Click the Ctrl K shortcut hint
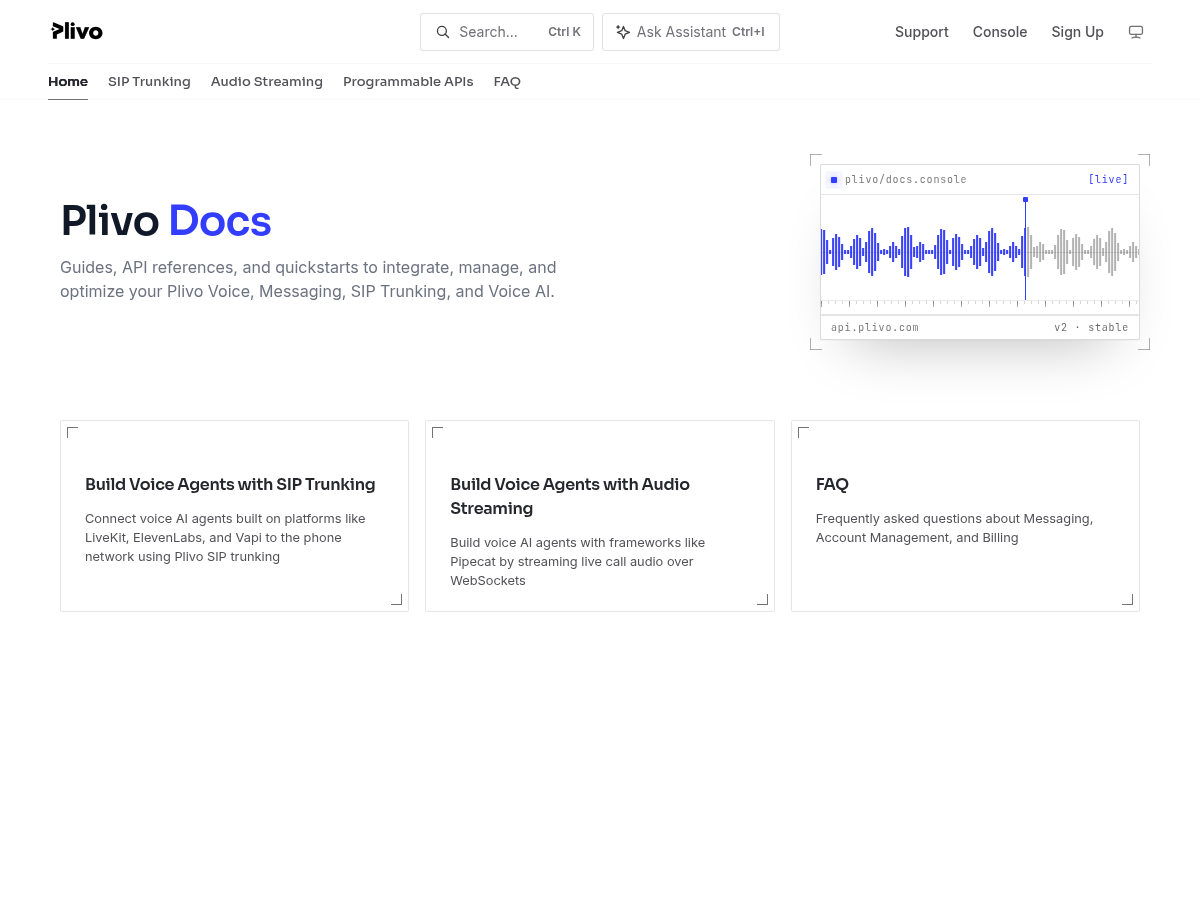This screenshot has height=909, width=1200. [x=564, y=32]
